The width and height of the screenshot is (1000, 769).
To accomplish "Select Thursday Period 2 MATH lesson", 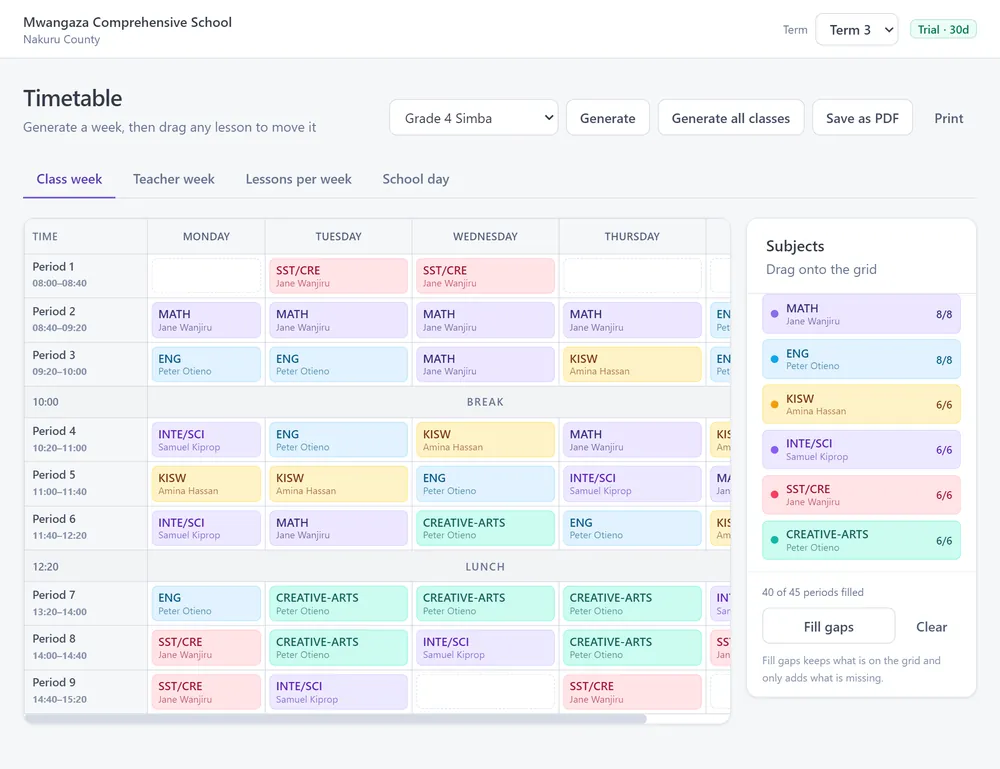I will (x=632, y=320).
